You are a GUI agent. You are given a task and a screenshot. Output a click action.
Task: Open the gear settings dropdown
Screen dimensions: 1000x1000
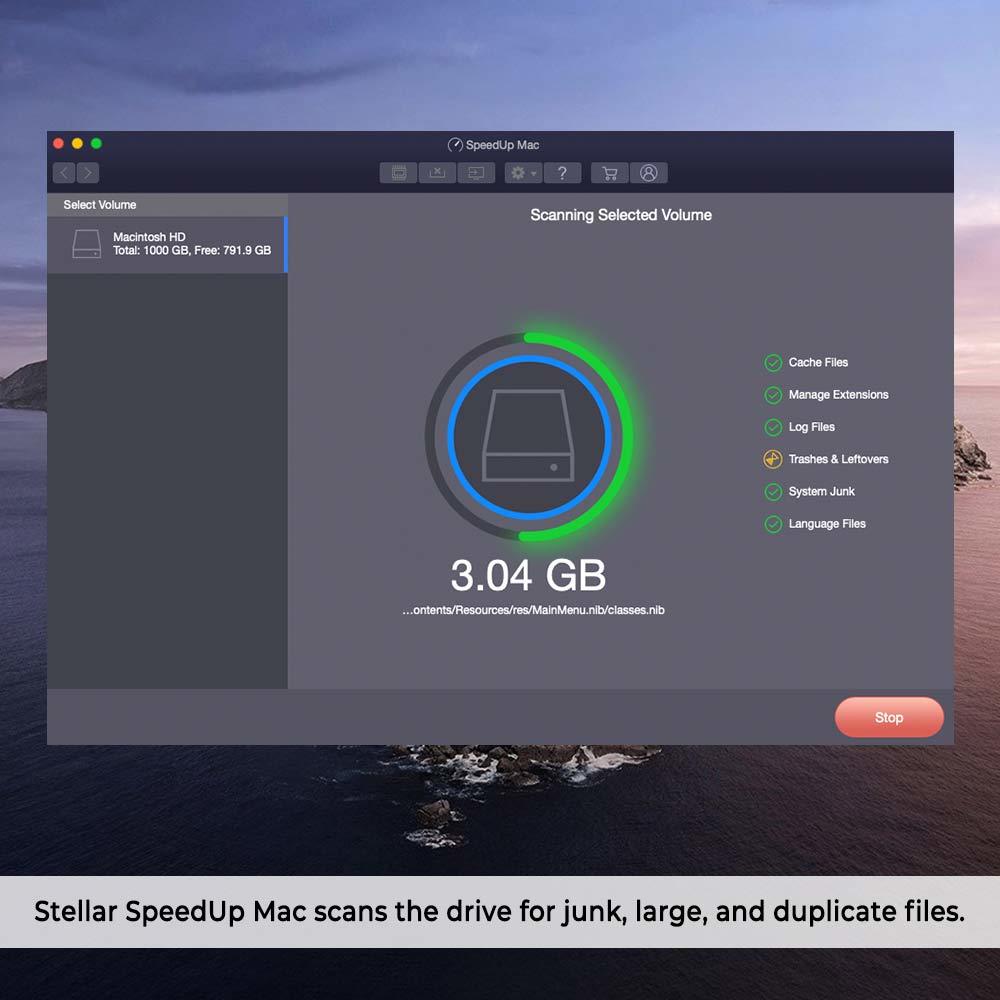523,173
